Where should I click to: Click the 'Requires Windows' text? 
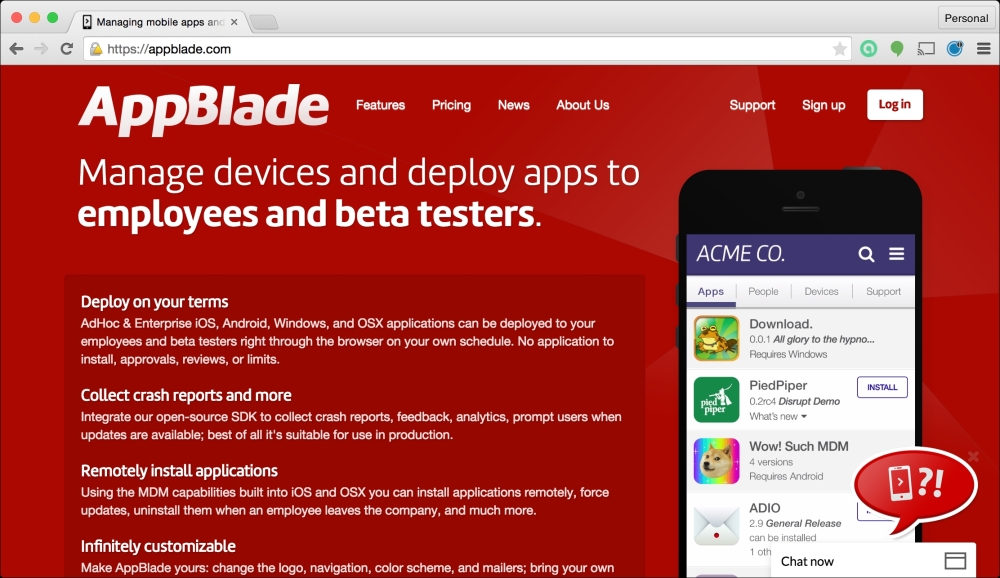coord(788,355)
